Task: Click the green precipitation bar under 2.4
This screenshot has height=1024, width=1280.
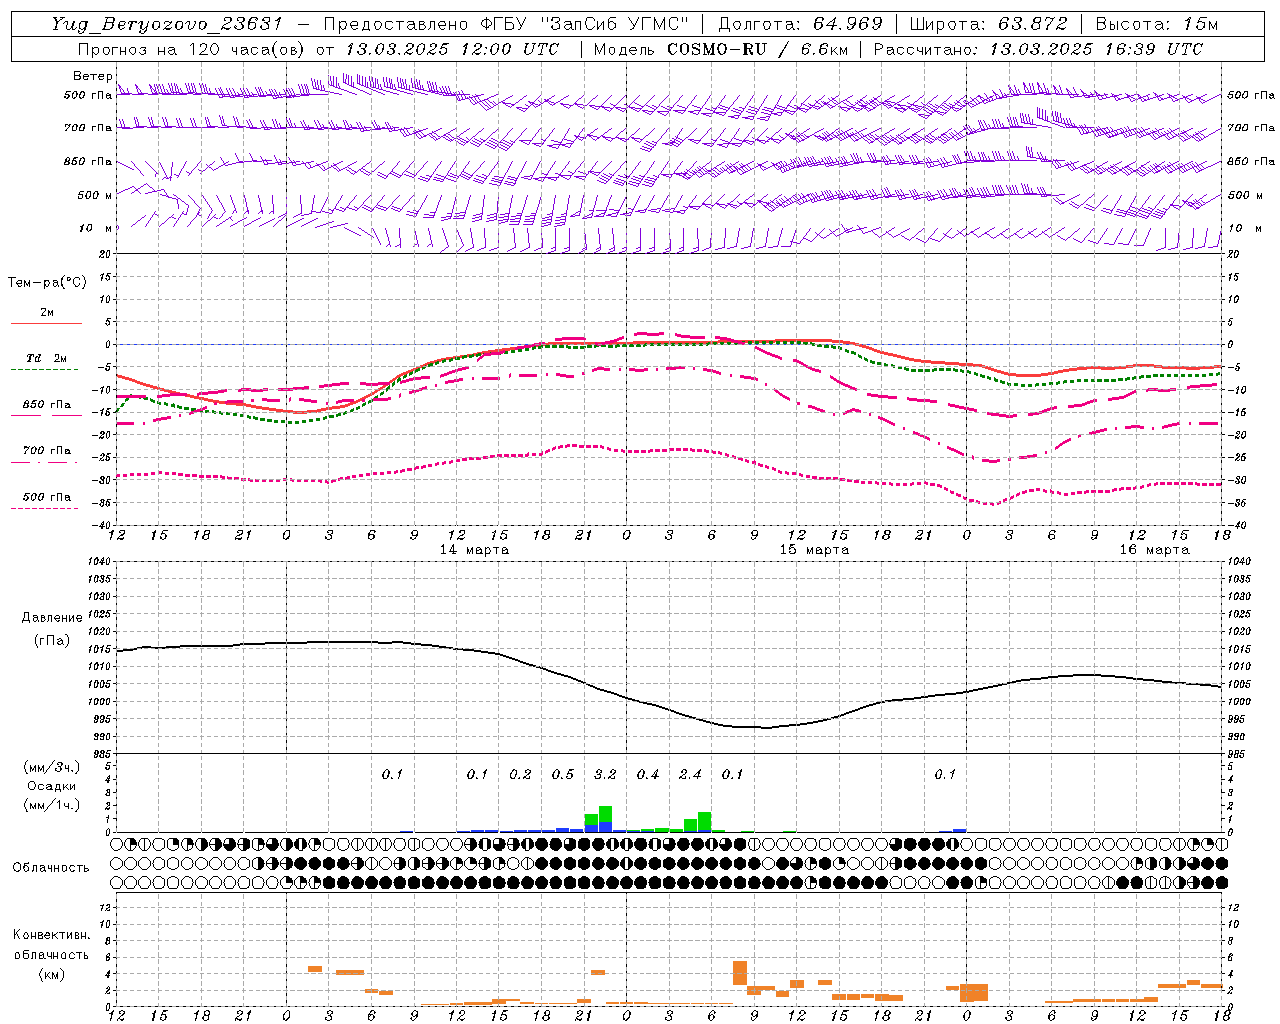Action: [x=704, y=821]
